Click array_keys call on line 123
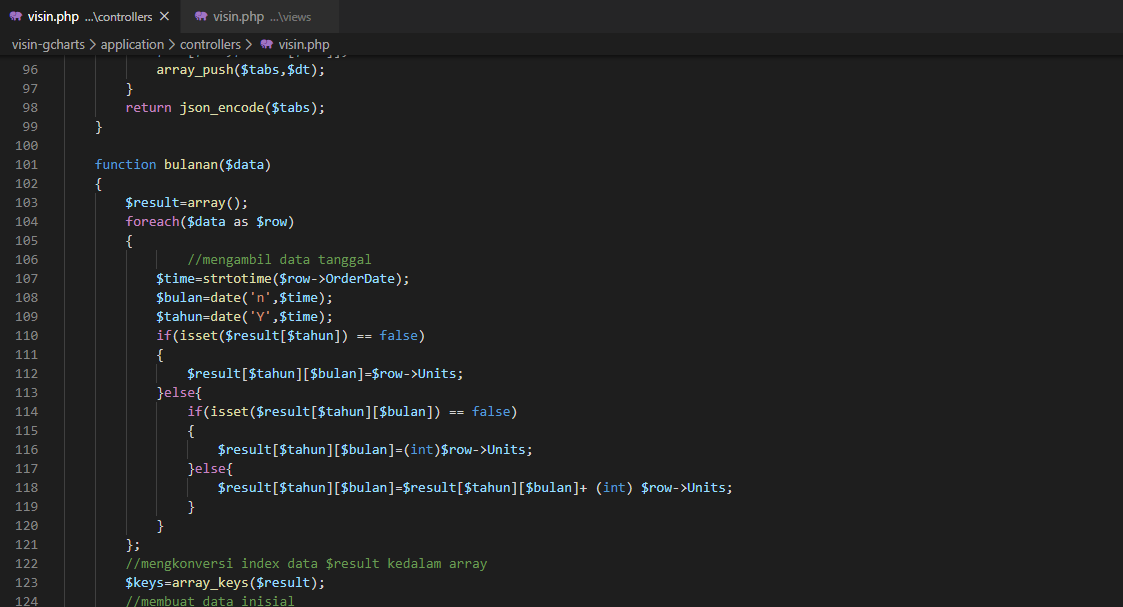Image resolution: width=1123 pixels, height=607 pixels. coord(210,583)
